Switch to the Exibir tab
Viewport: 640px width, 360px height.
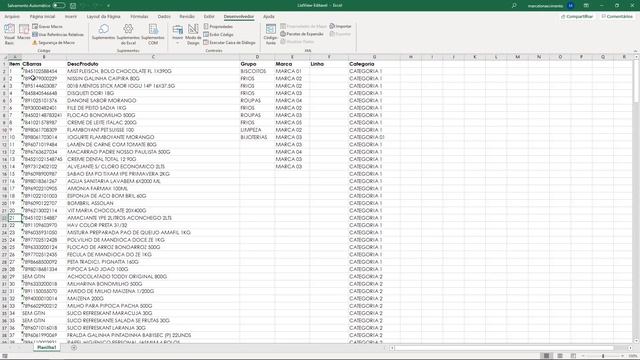coord(209,17)
